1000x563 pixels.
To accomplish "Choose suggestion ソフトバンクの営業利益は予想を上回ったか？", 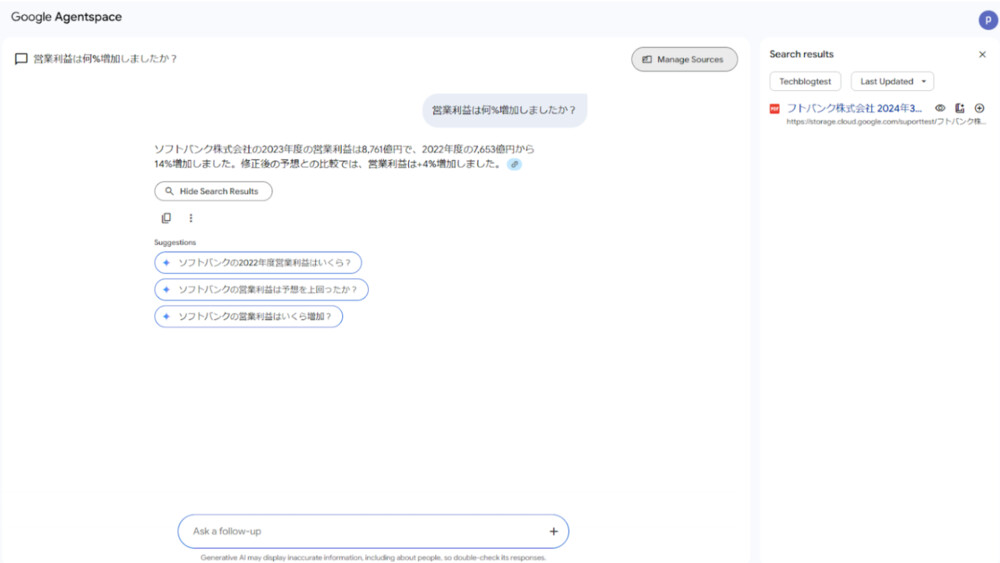I will 261,289.
